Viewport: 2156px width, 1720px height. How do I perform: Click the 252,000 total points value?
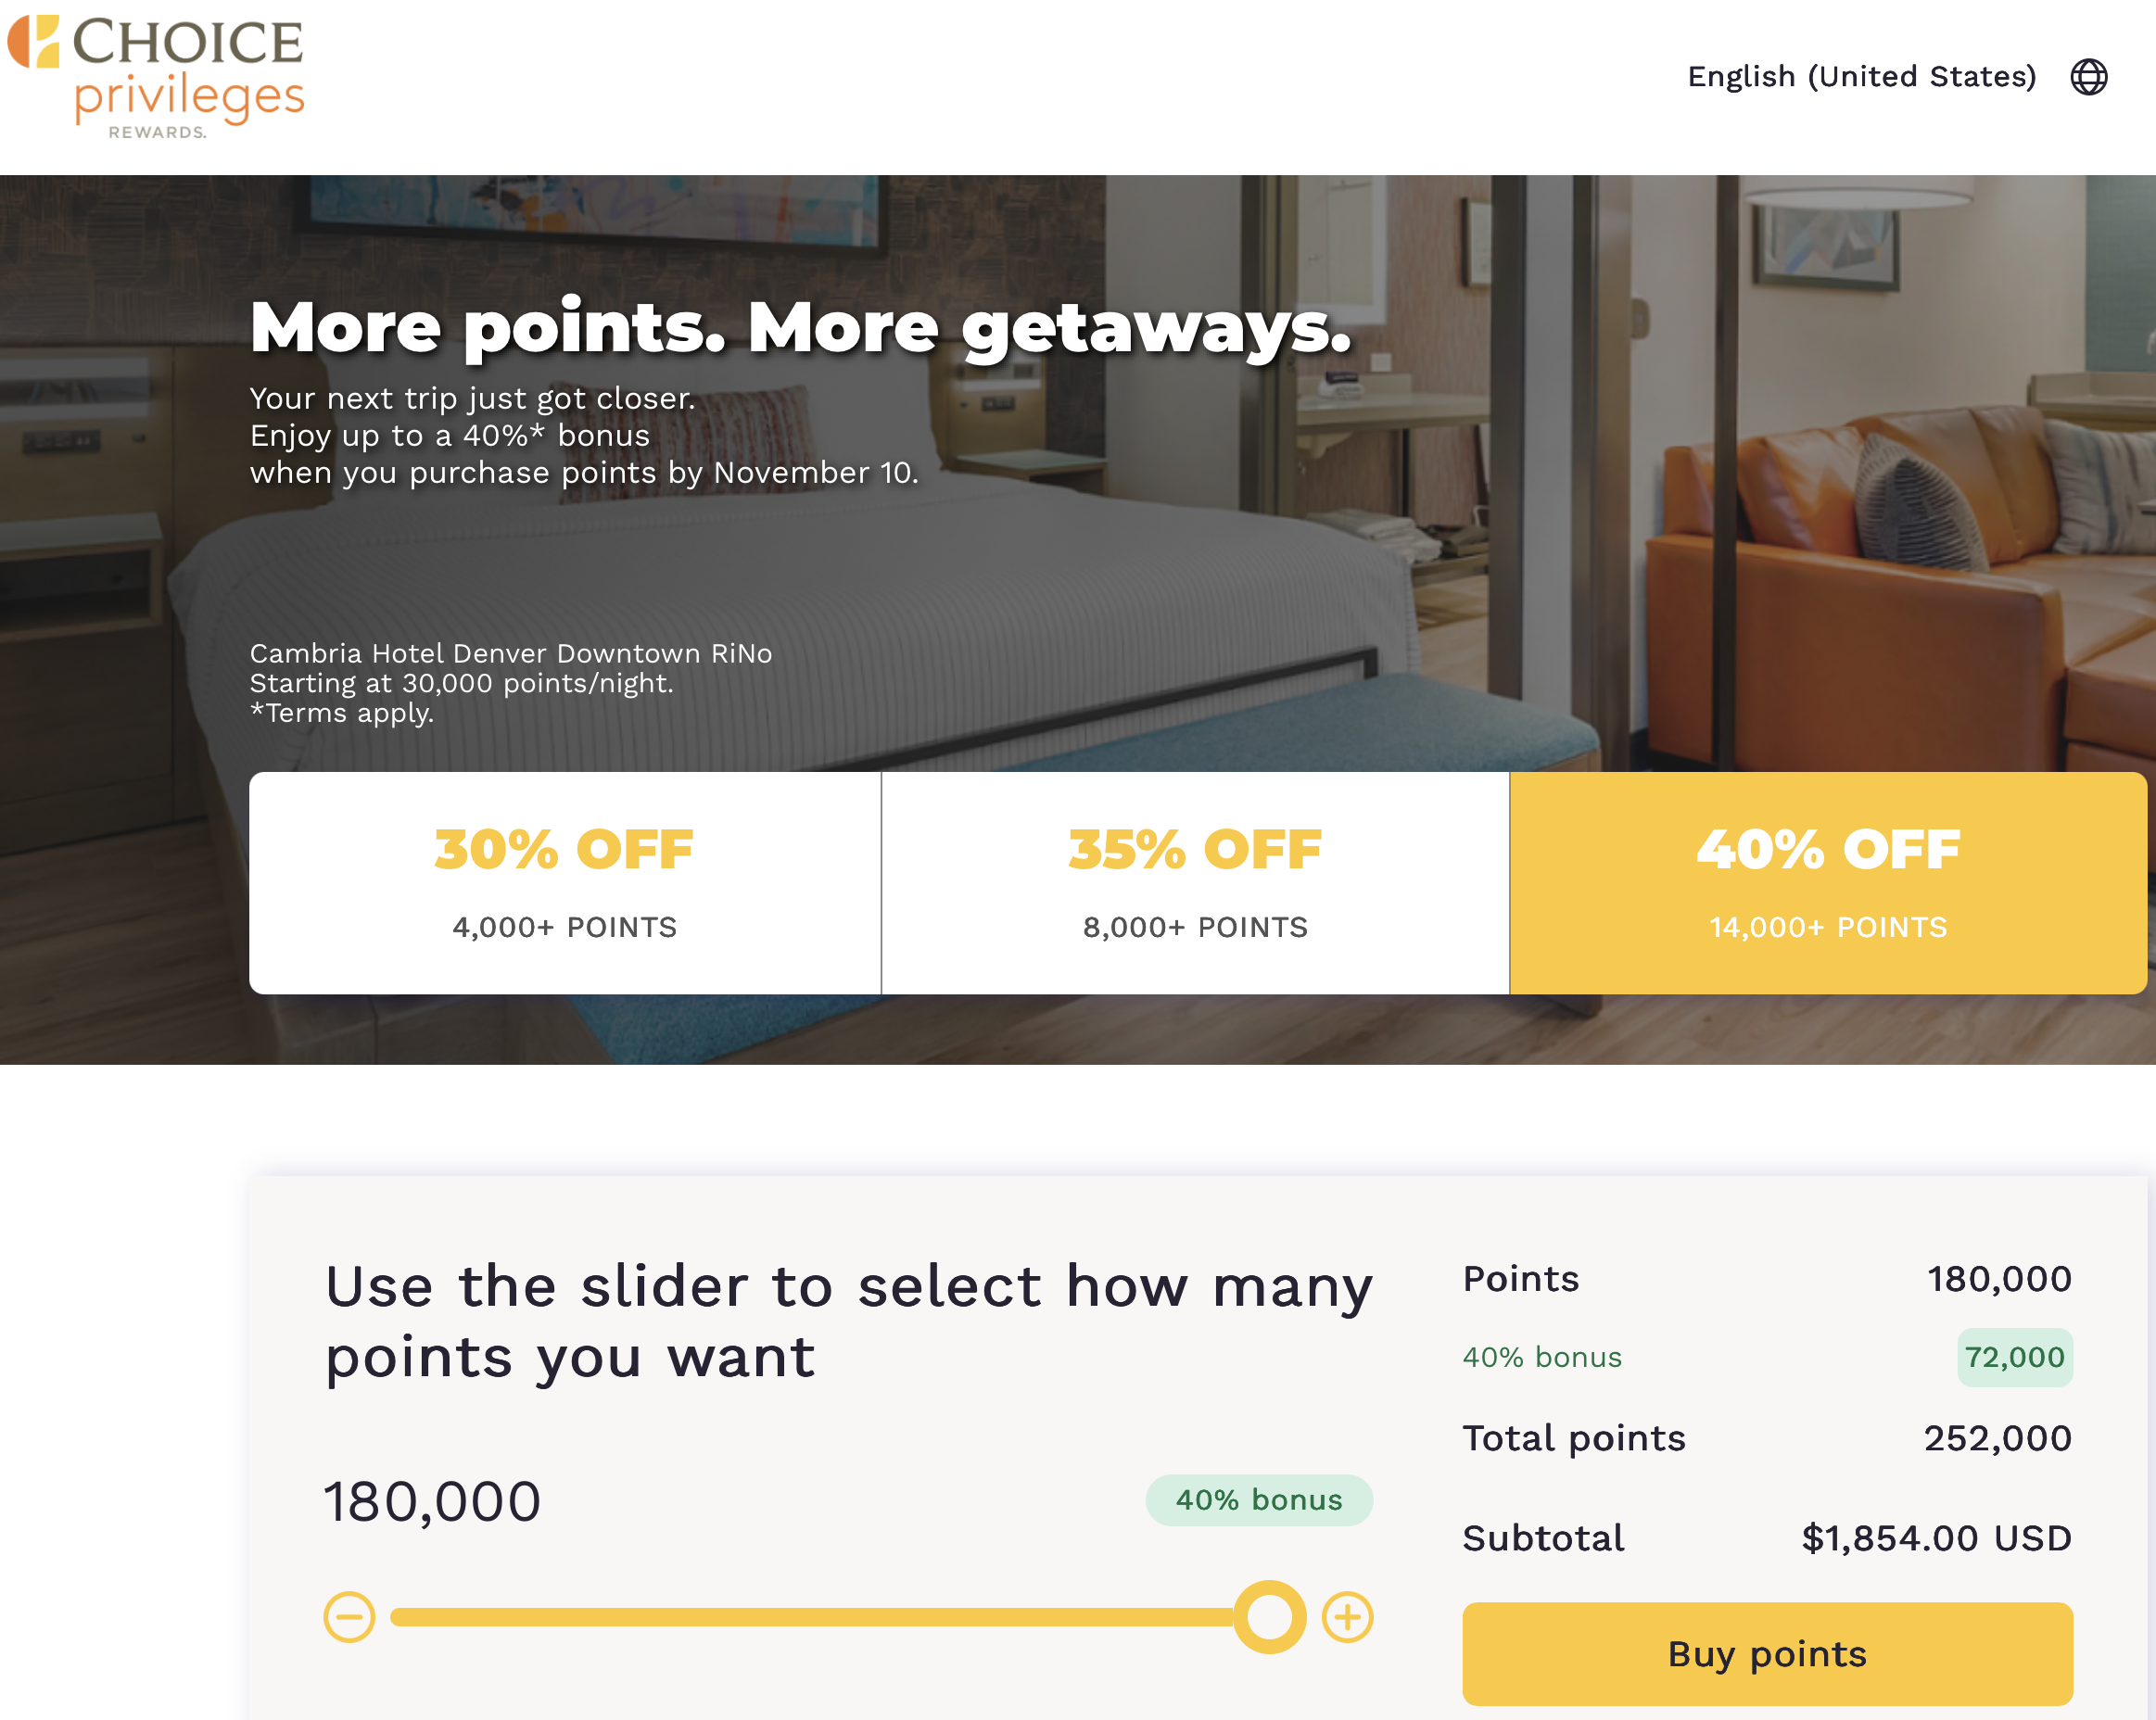tap(1997, 1438)
